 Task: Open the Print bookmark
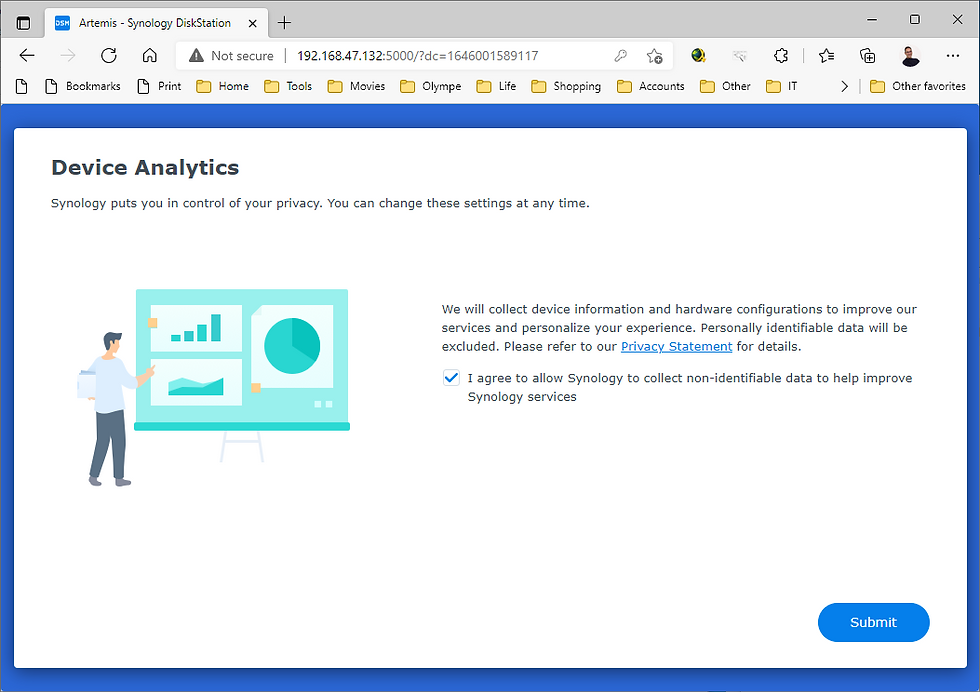pyautogui.click(x=159, y=86)
